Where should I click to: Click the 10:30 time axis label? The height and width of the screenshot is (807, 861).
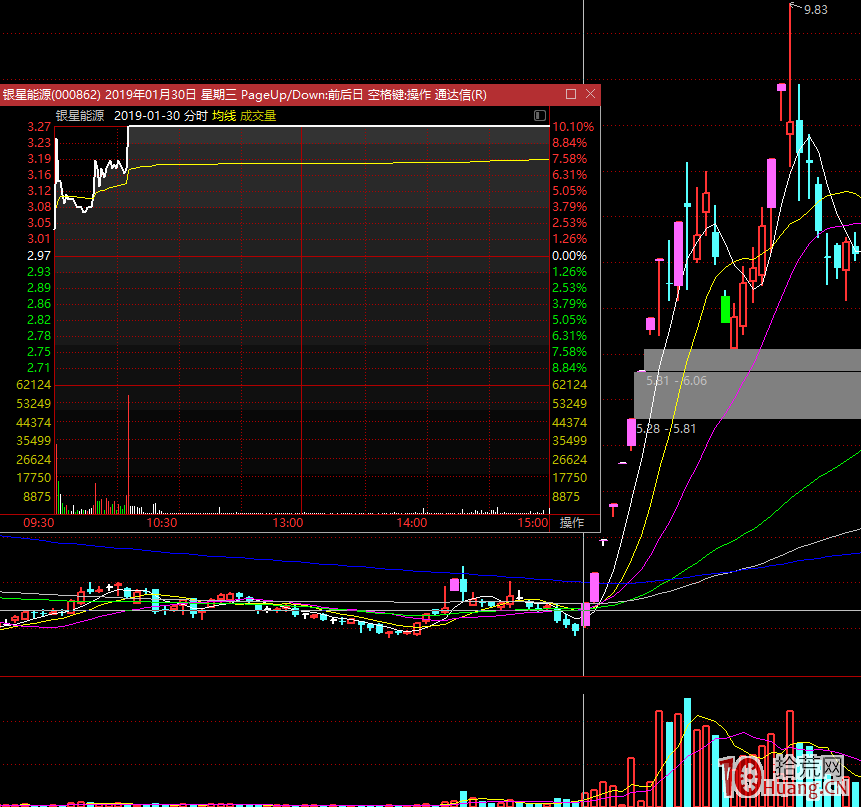(162, 523)
